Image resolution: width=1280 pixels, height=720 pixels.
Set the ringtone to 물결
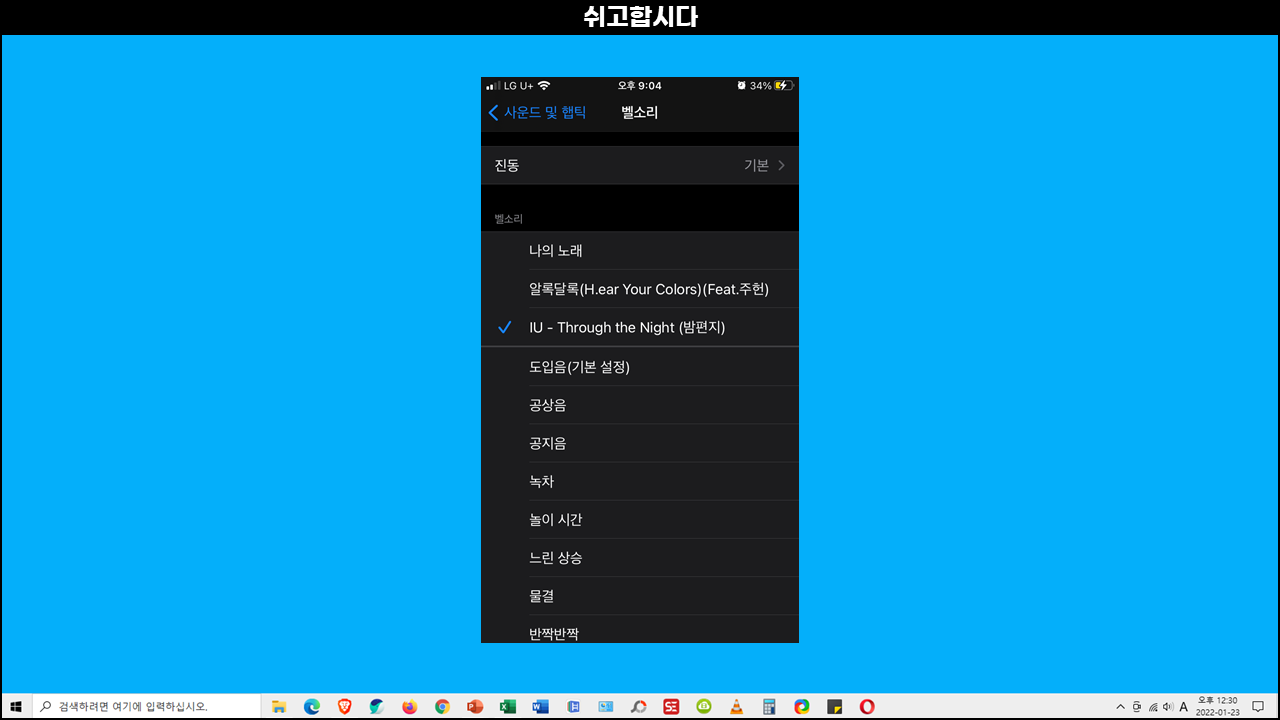pyautogui.click(x=640, y=595)
